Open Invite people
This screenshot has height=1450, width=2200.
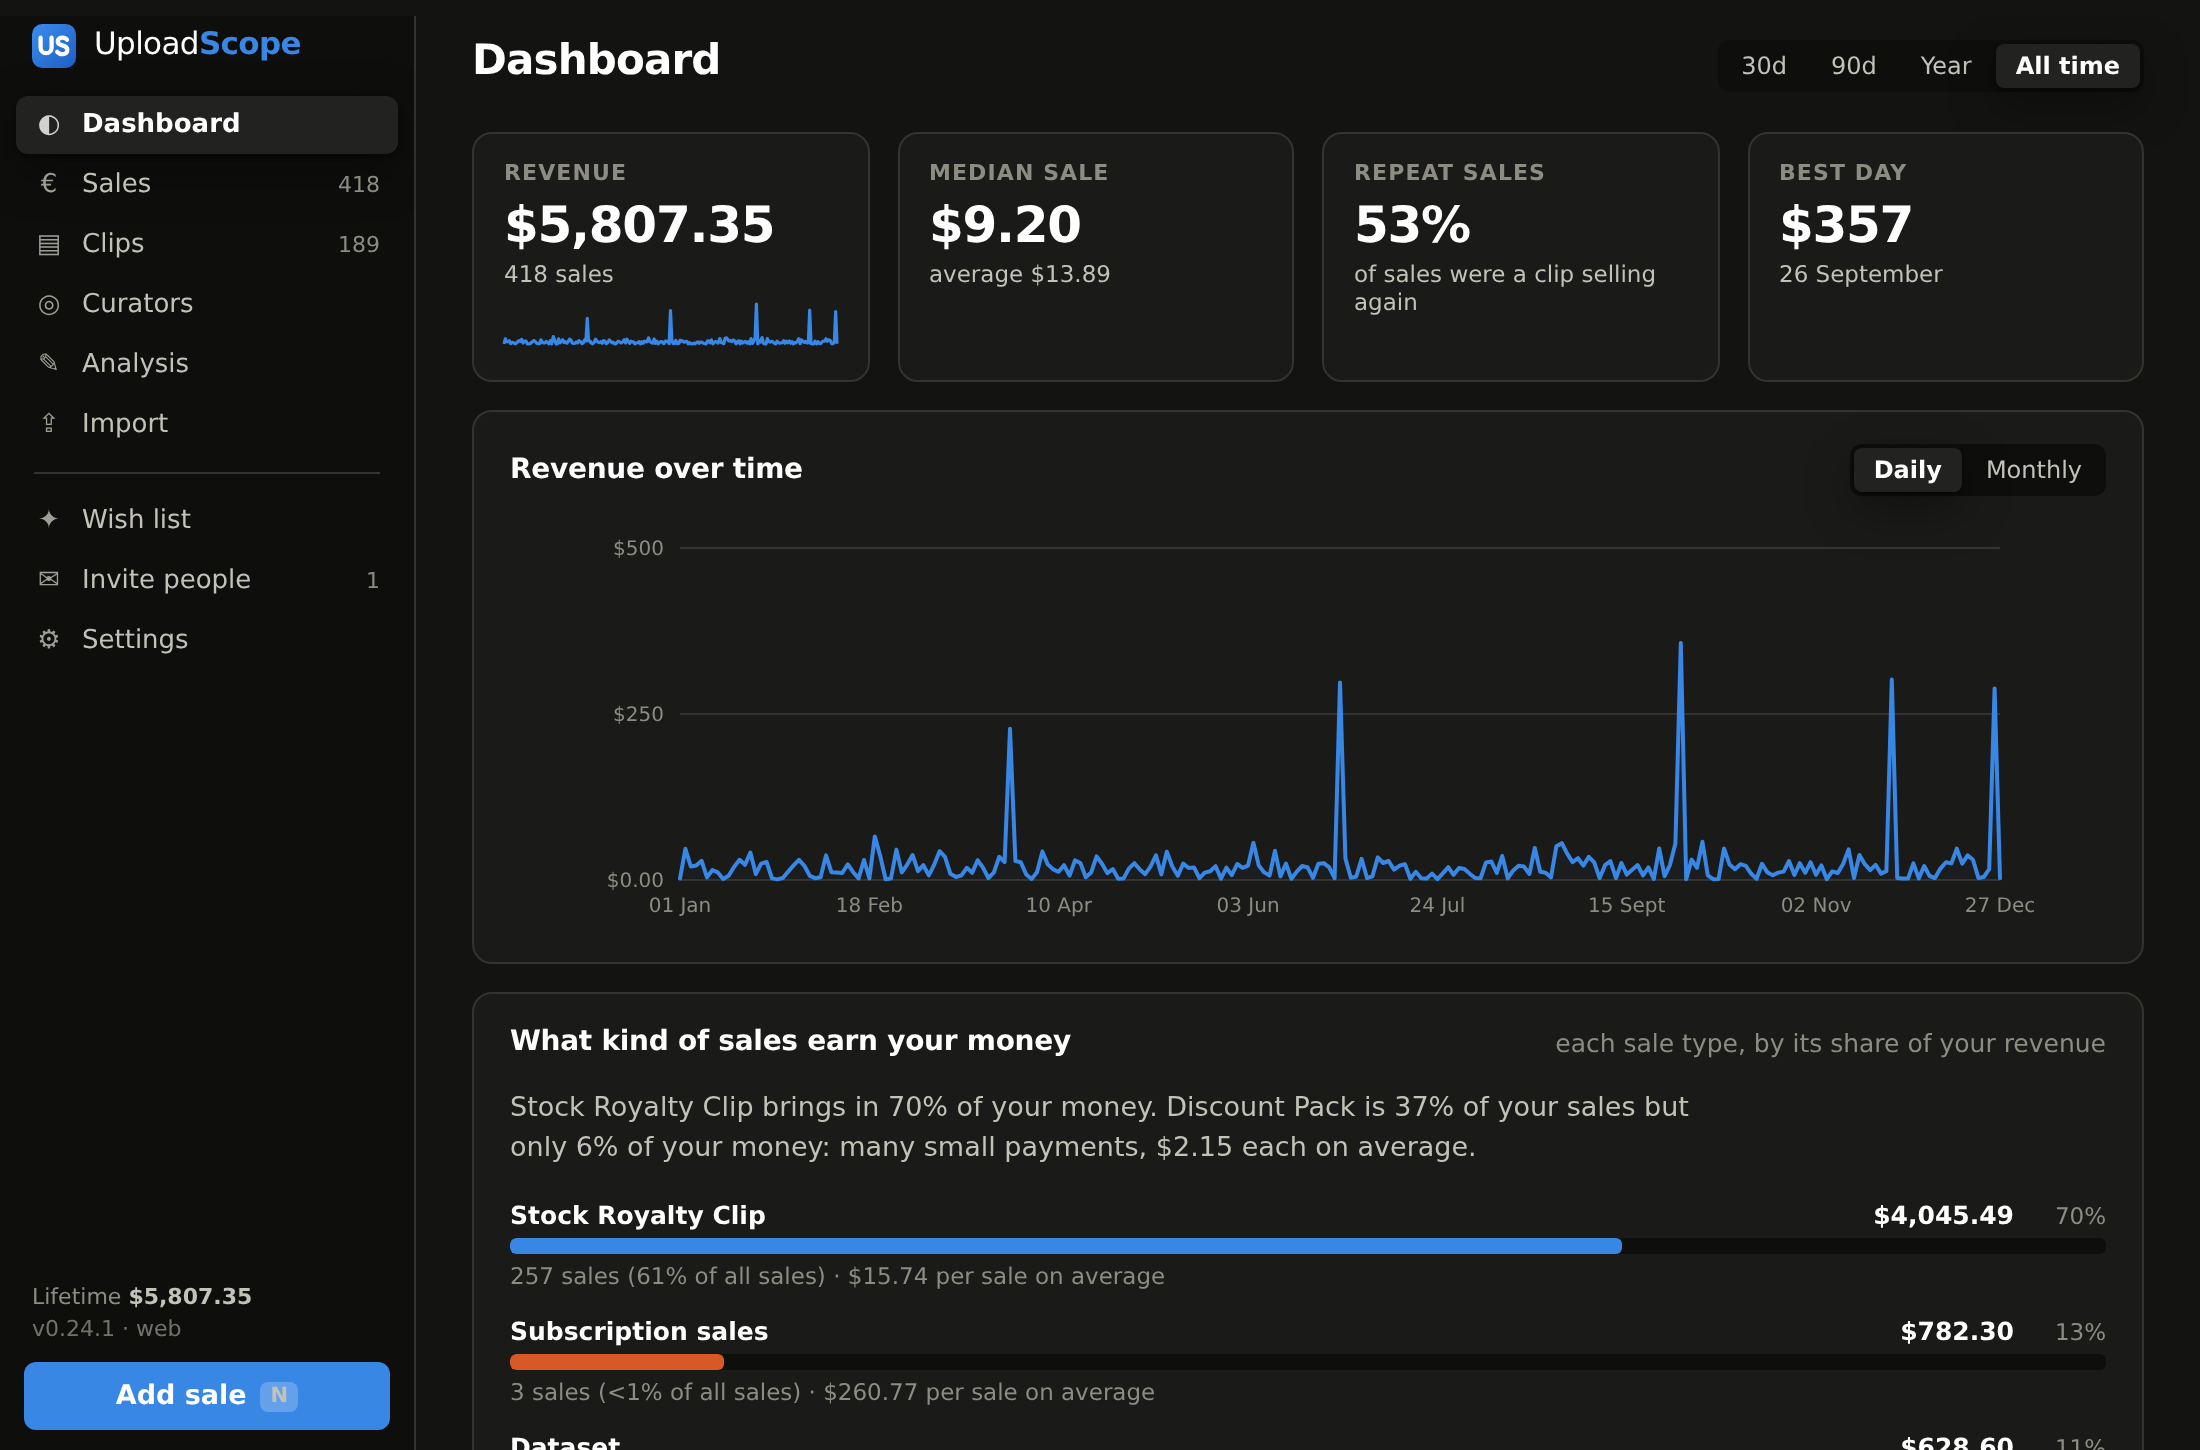(x=207, y=580)
